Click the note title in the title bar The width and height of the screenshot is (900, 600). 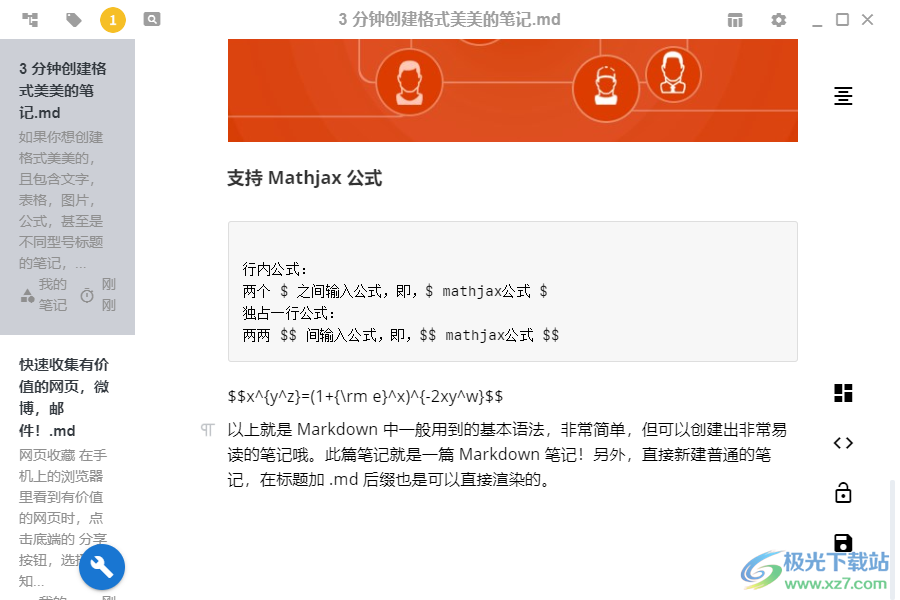449,20
